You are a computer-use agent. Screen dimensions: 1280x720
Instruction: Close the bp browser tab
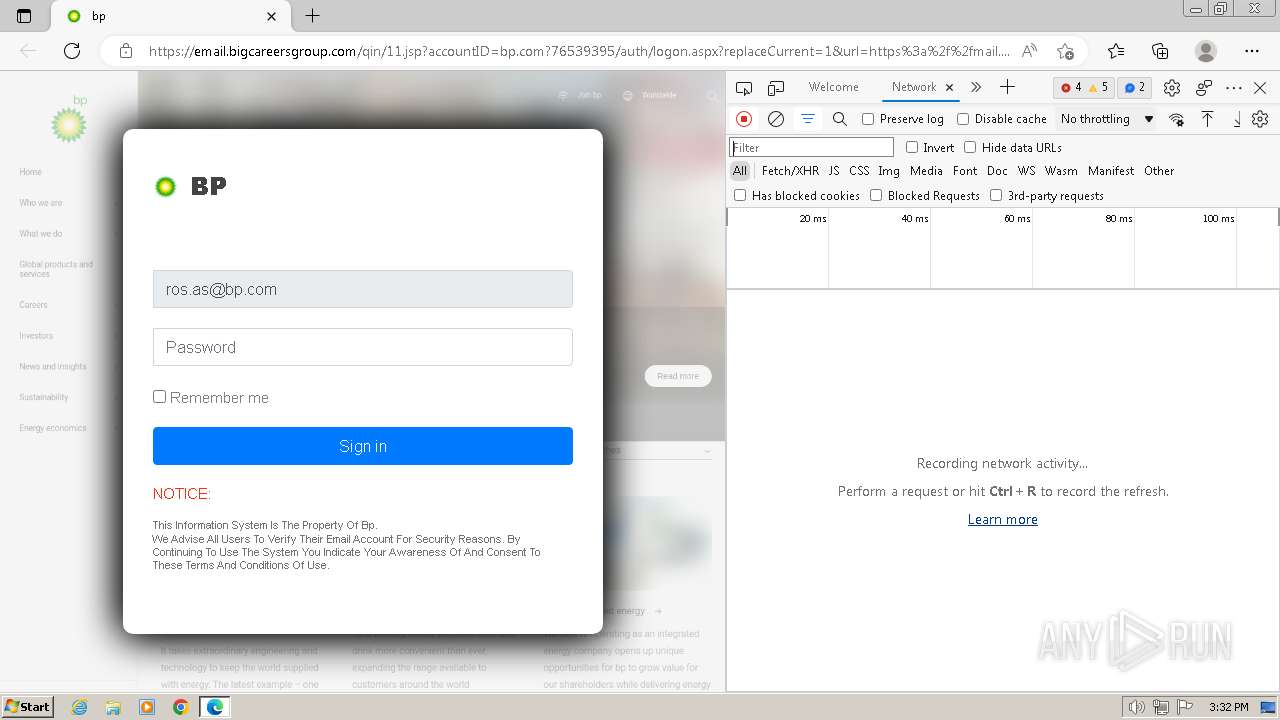272,16
